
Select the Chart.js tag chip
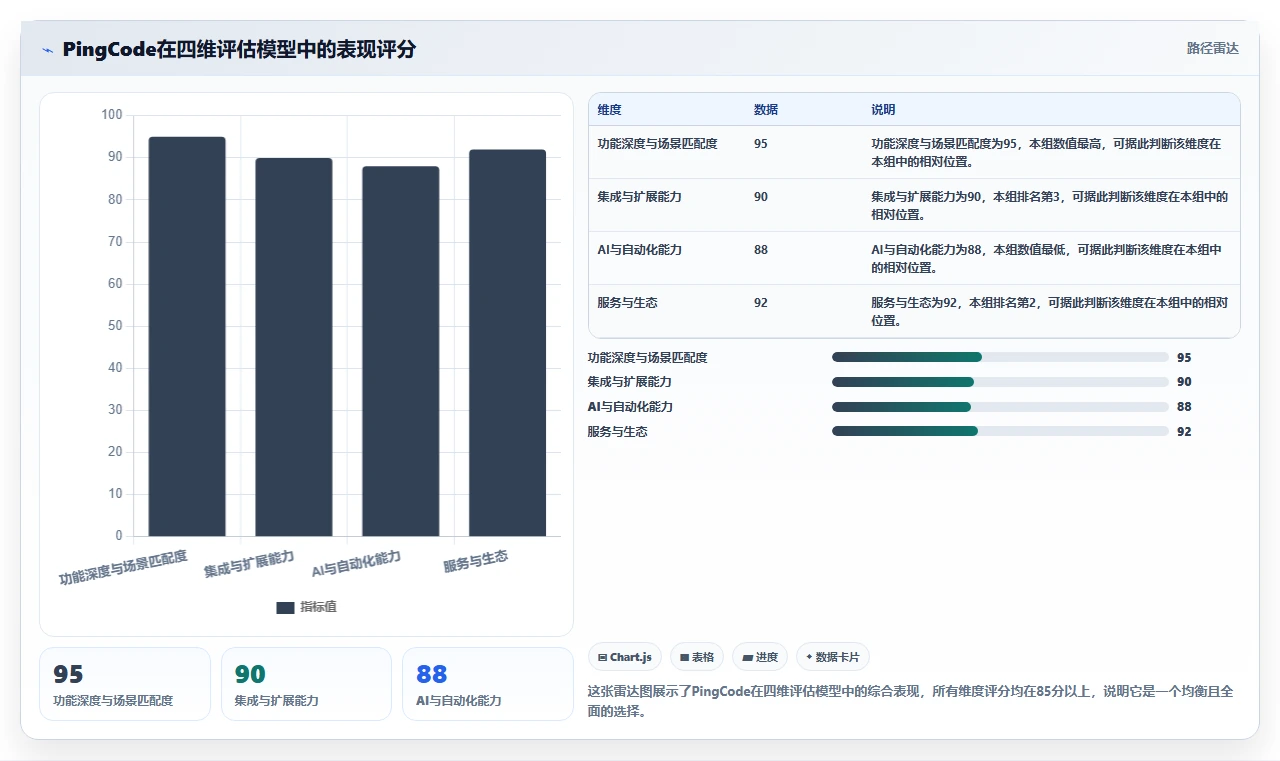pos(625,657)
